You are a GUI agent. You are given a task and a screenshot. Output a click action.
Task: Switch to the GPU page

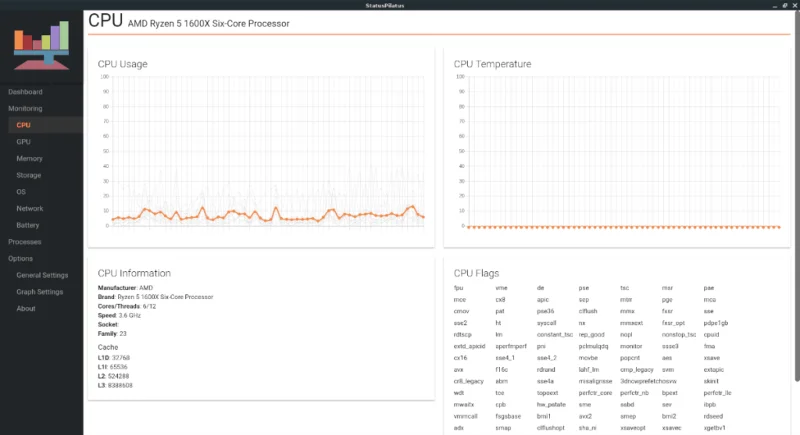click(23, 142)
